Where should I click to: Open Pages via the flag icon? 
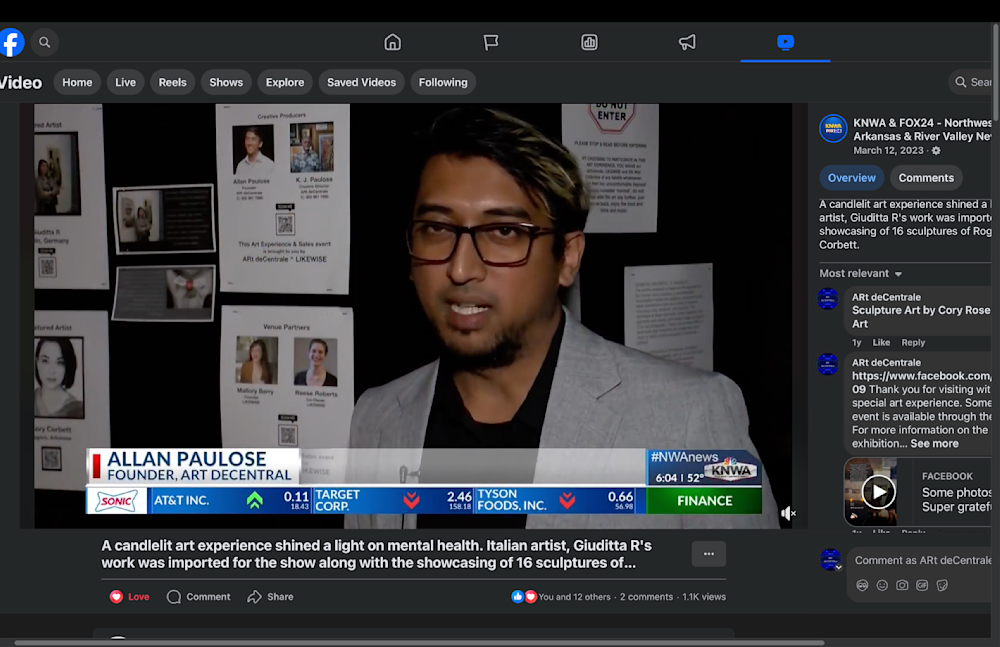pyautogui.click(x=491, y=42)
